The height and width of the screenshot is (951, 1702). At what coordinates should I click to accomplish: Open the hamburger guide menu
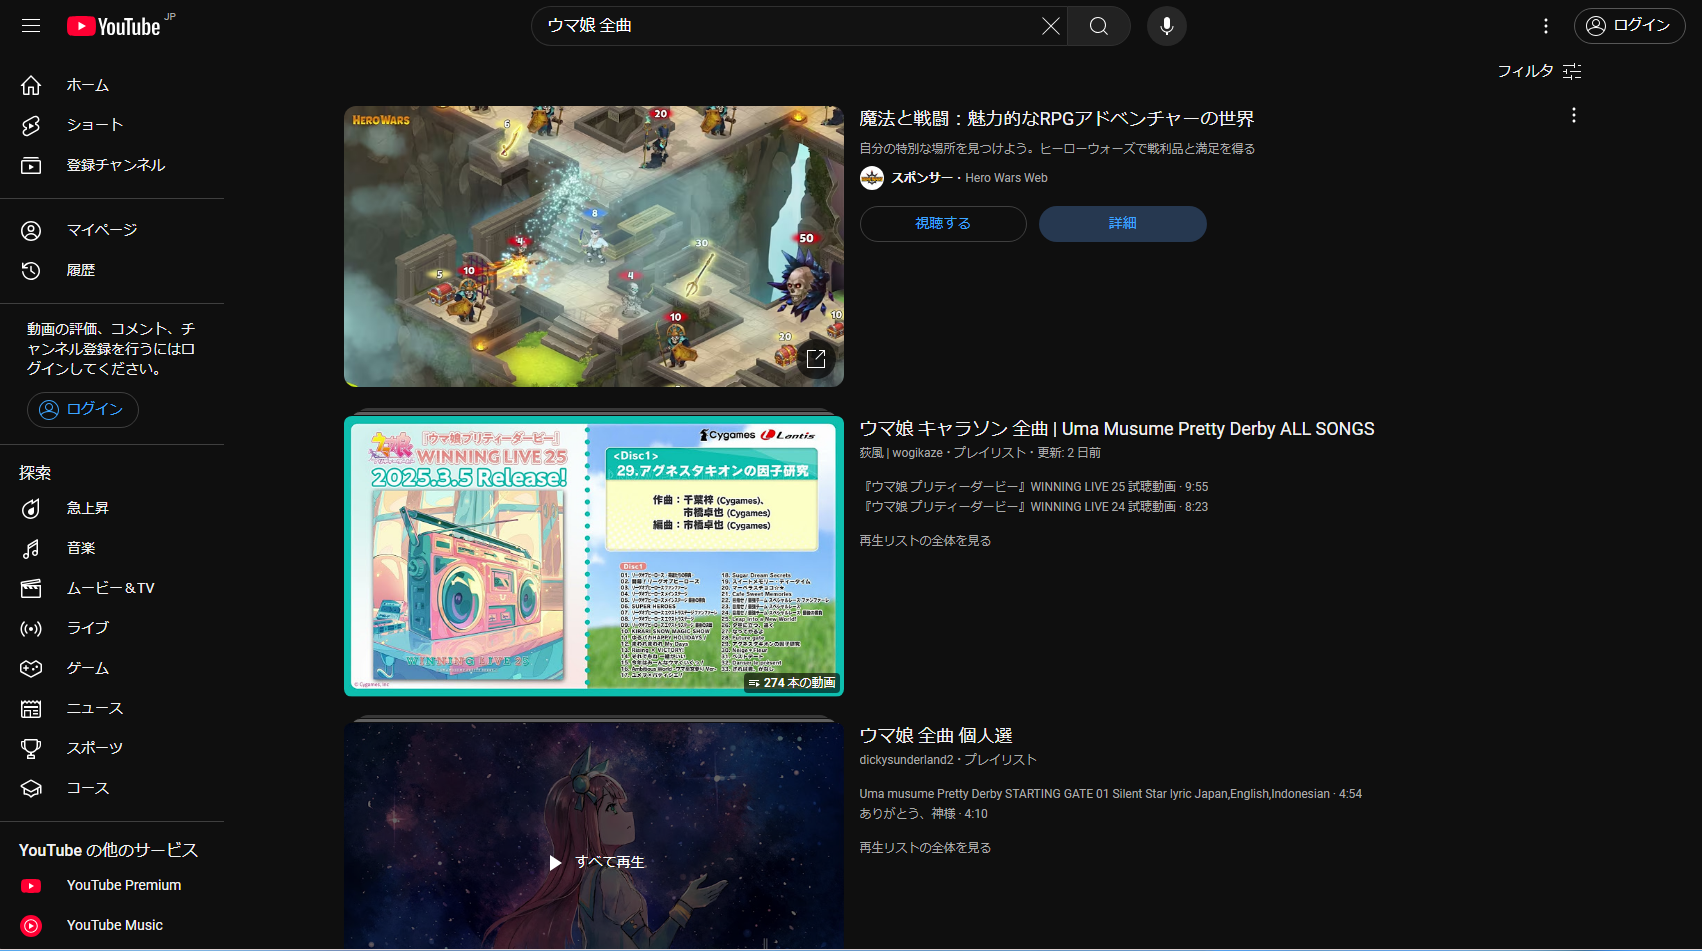[x=31, y=26]
